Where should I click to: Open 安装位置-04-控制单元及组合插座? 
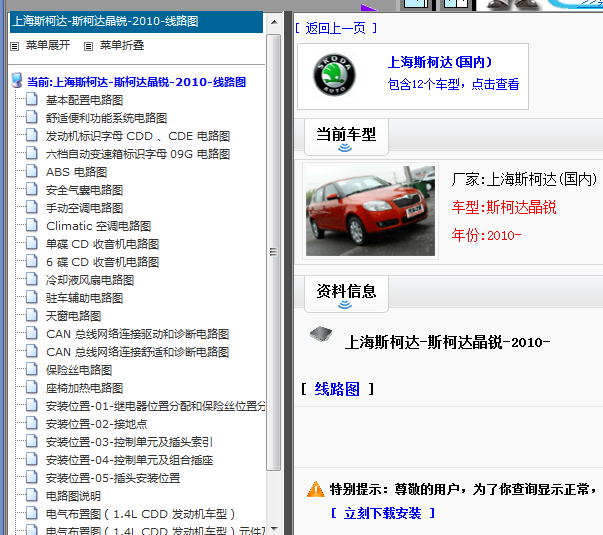[x=130, y=460]
